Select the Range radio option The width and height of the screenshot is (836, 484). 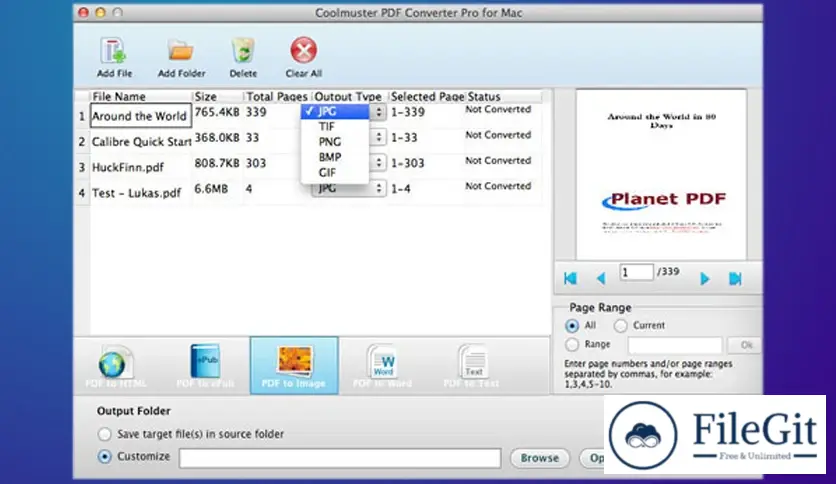(x=572, y=345)
